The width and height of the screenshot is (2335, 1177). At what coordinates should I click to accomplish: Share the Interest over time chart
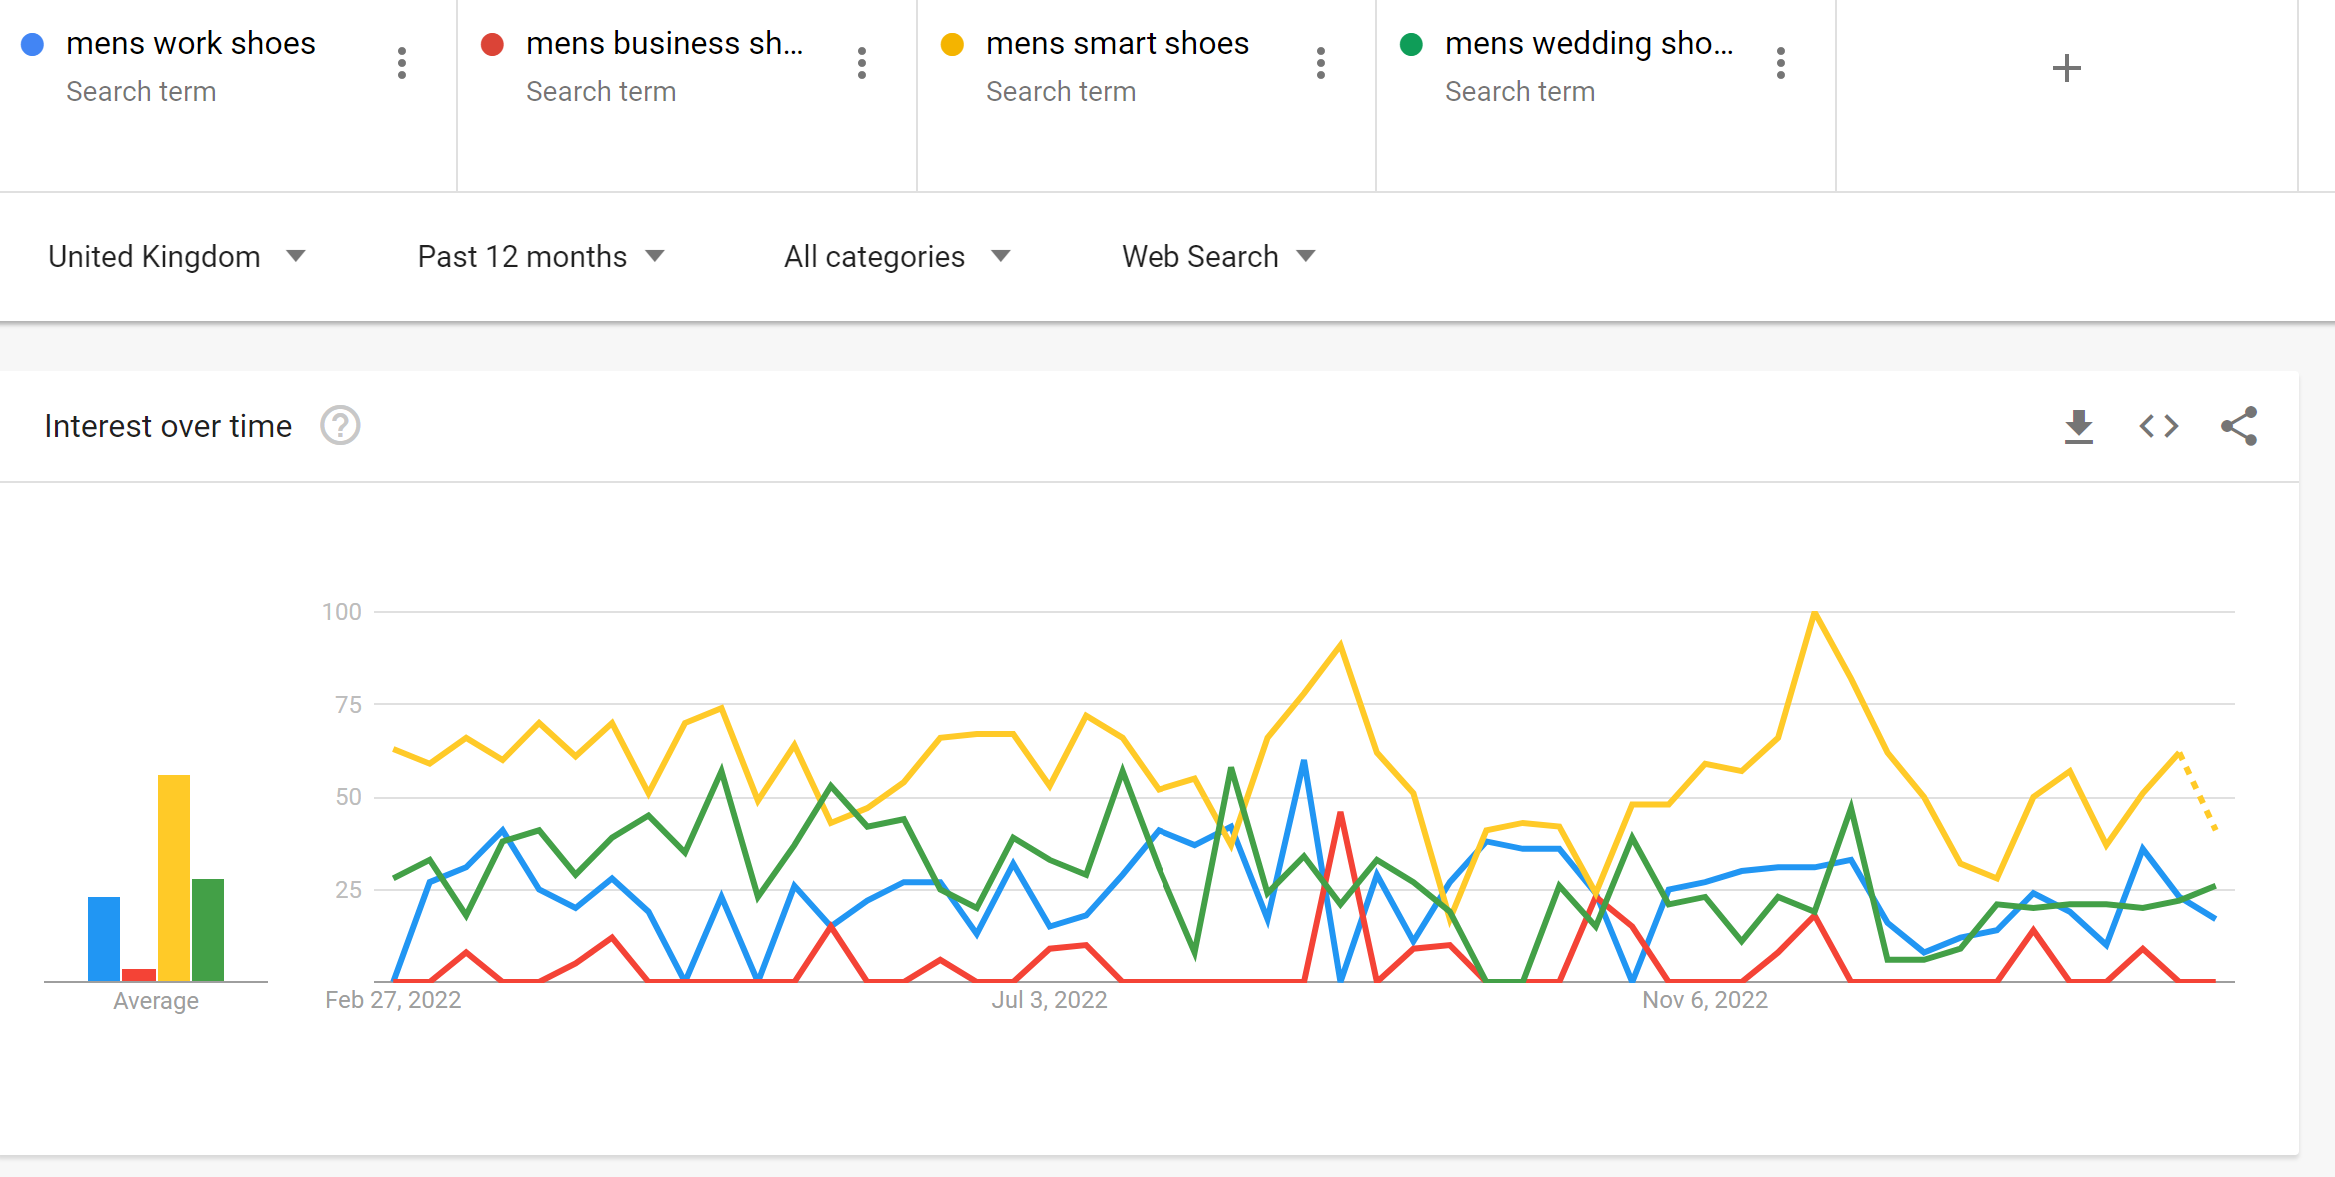[2239, 426]
